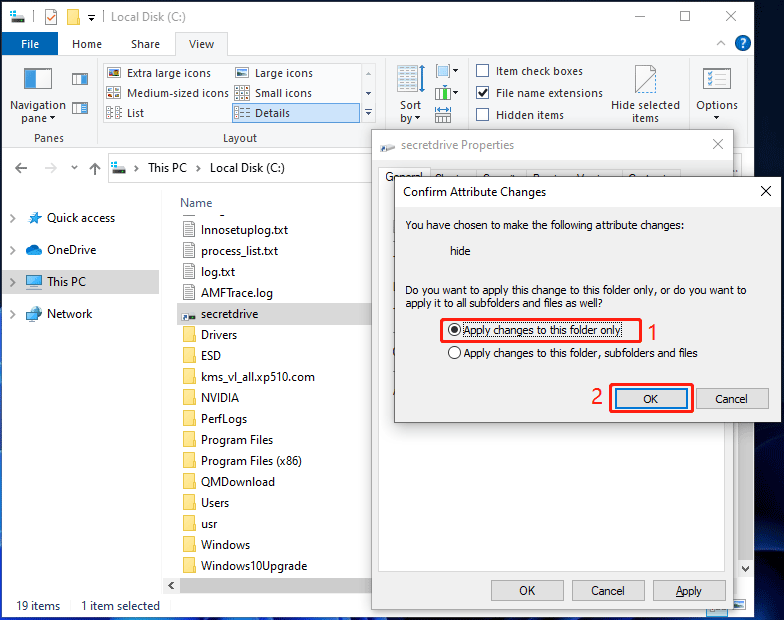The height and width of the screenshot is (620, 784).
Task: Enable Item check boxes
Action: 483,71
